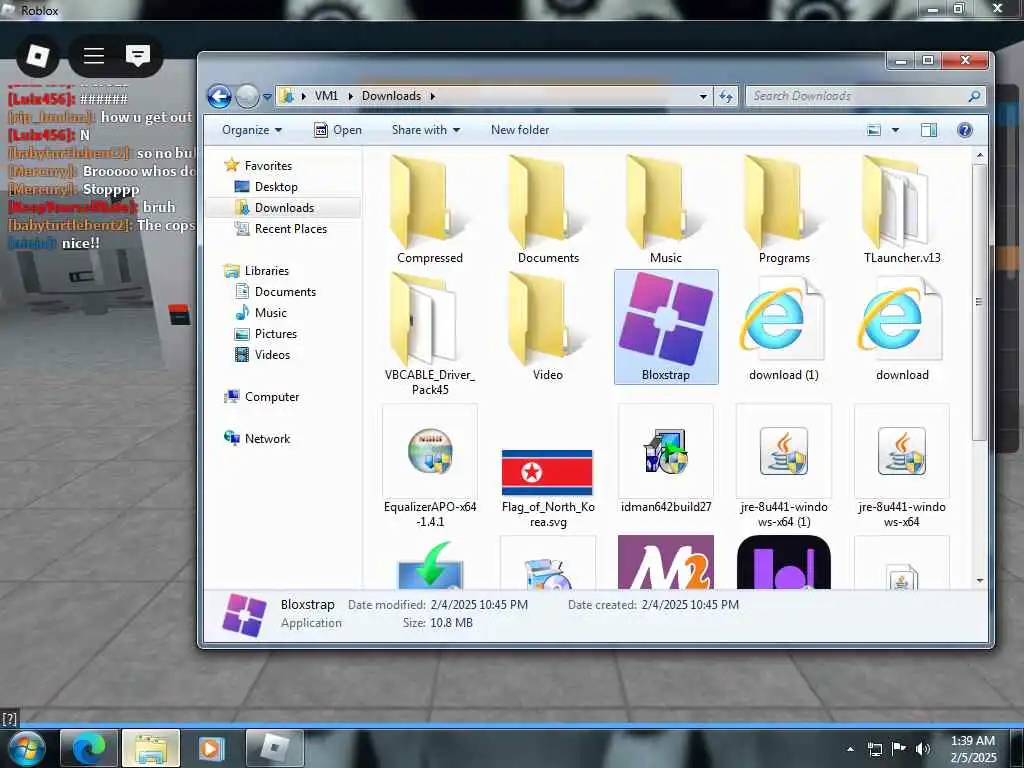
Task: Open Windows Media Player from taskbar
Action: click(x=210, y=748)
